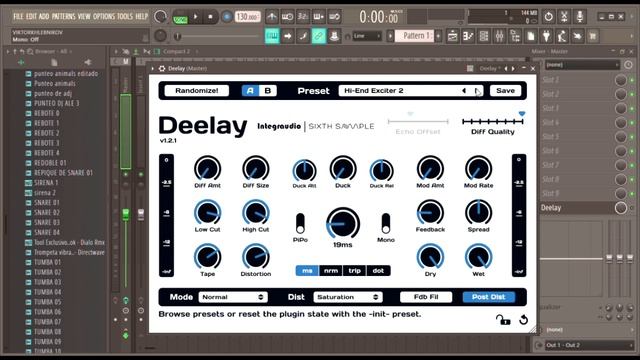Click the padlock lock icon in Deelay

(503, 320)
